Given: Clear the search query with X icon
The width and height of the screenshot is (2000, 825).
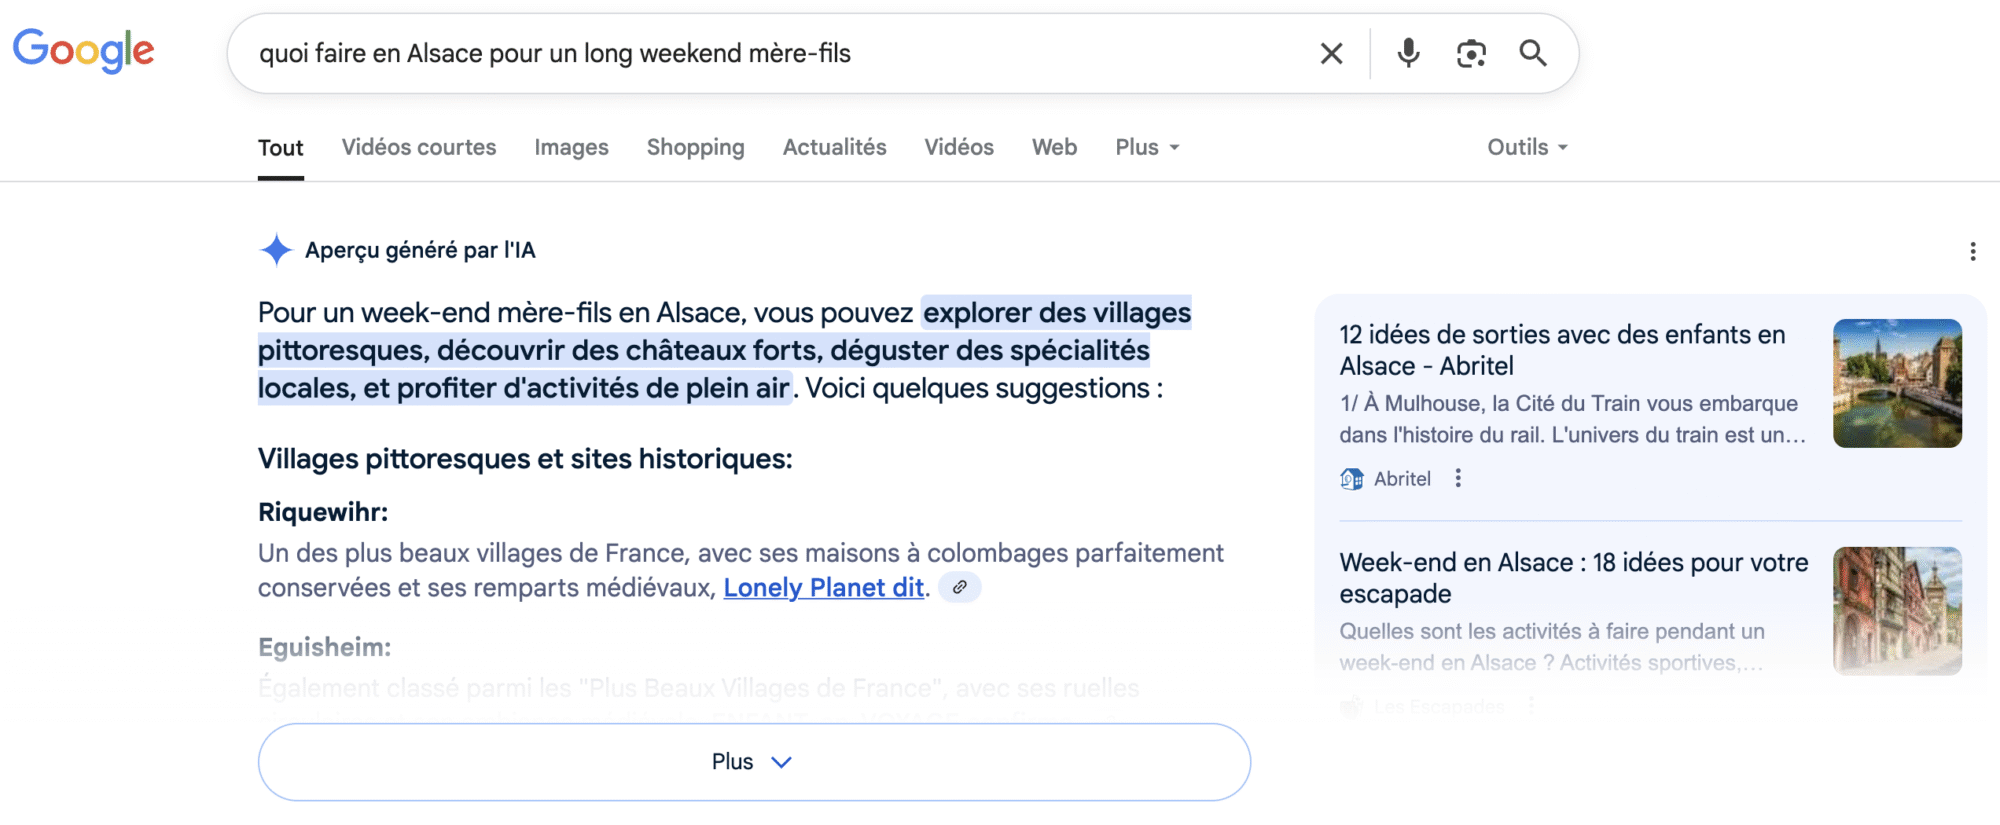Looking at the screenshot, I should click(1331, 53).
